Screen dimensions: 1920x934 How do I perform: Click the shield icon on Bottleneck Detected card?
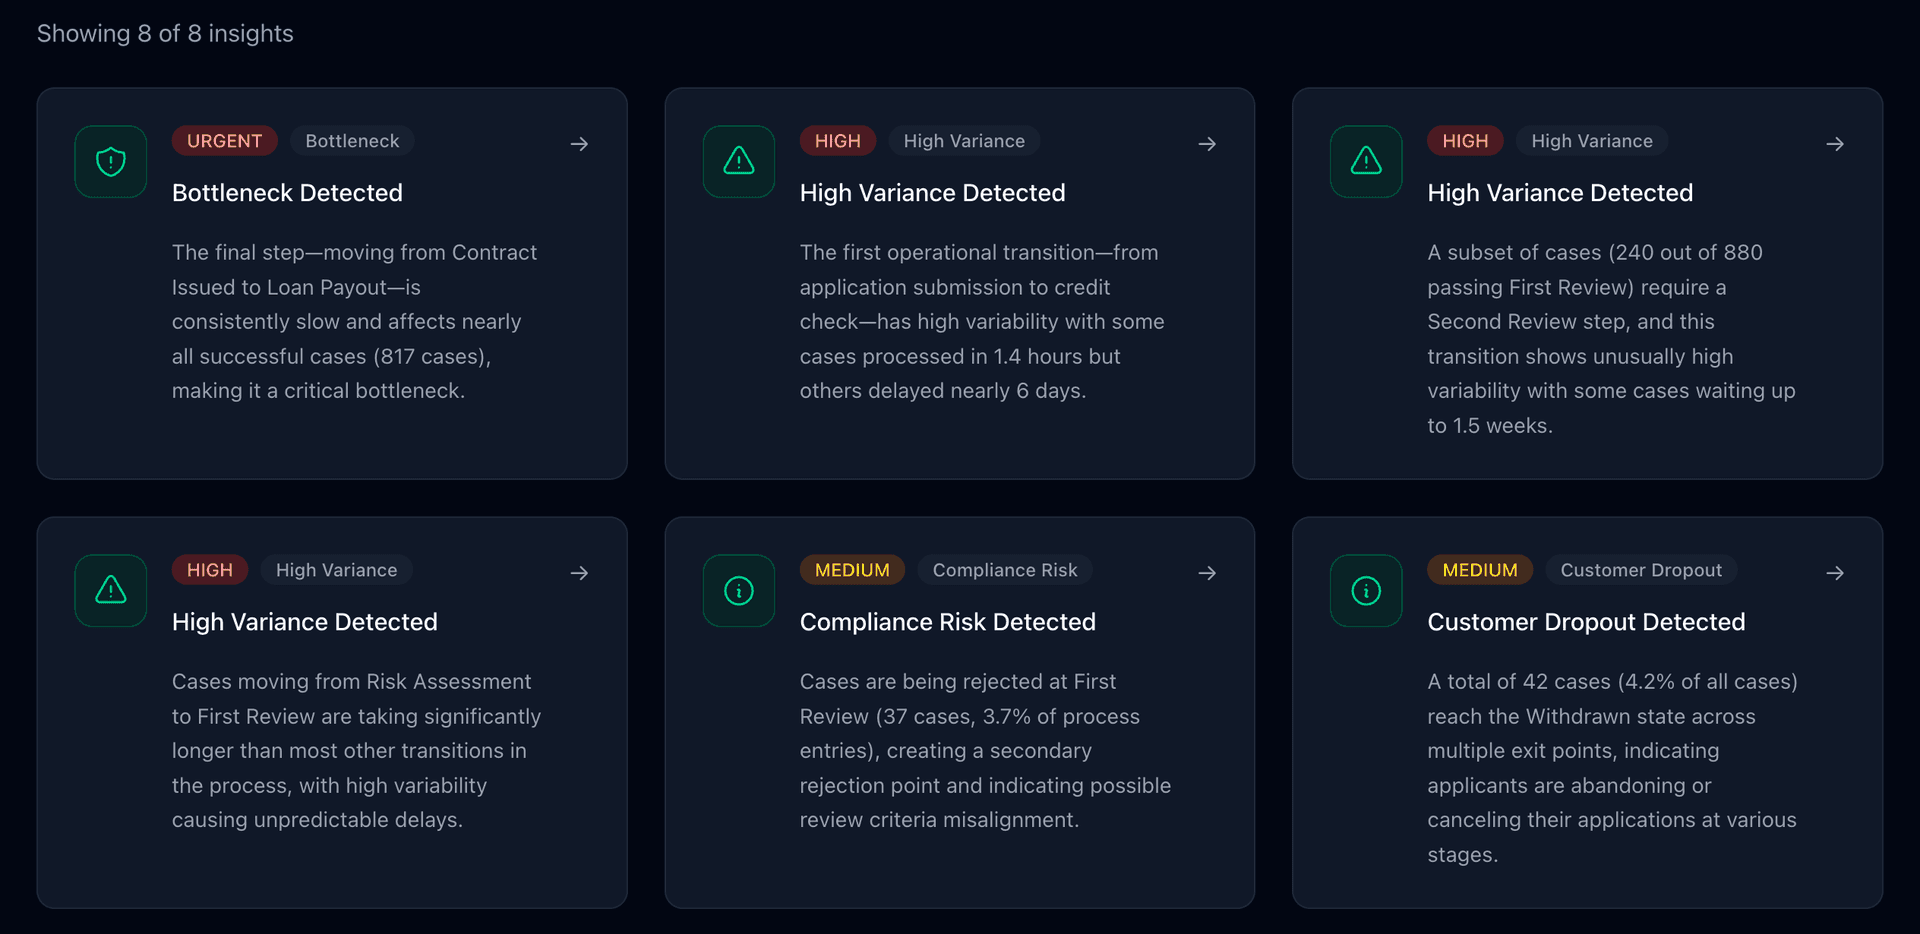(110, 161)
